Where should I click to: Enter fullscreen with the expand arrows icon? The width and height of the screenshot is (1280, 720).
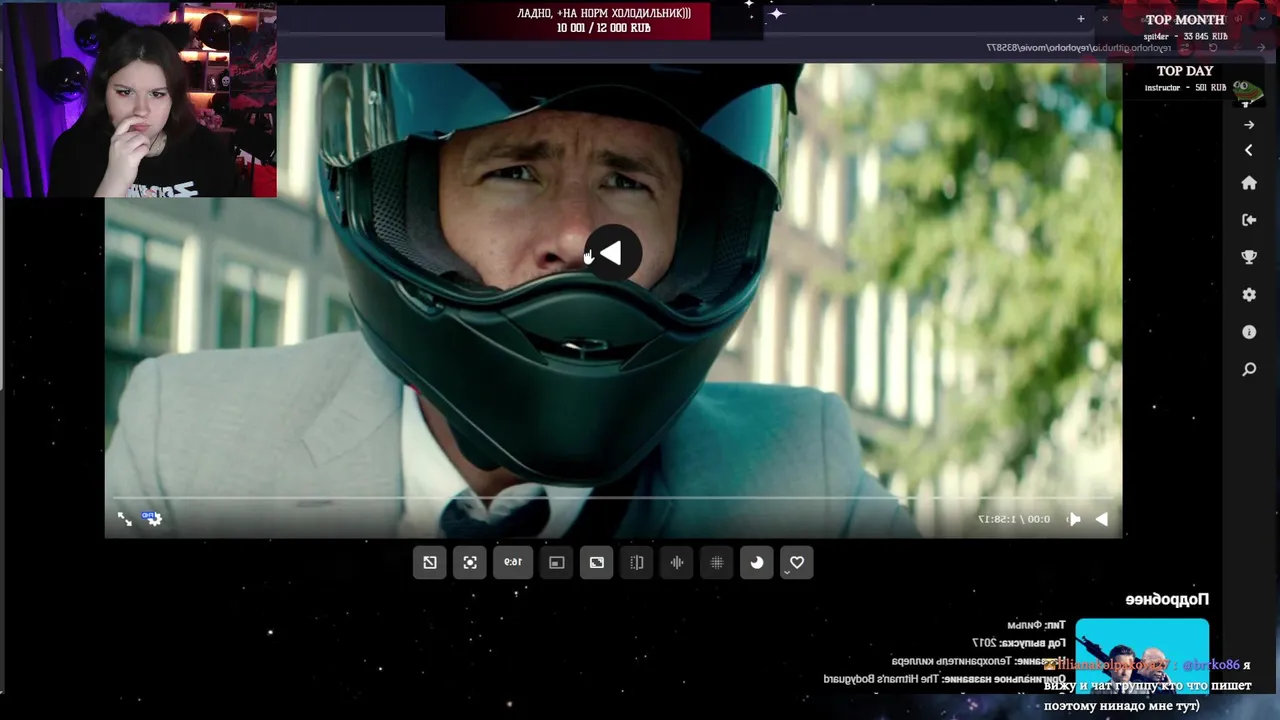[125, 519]
